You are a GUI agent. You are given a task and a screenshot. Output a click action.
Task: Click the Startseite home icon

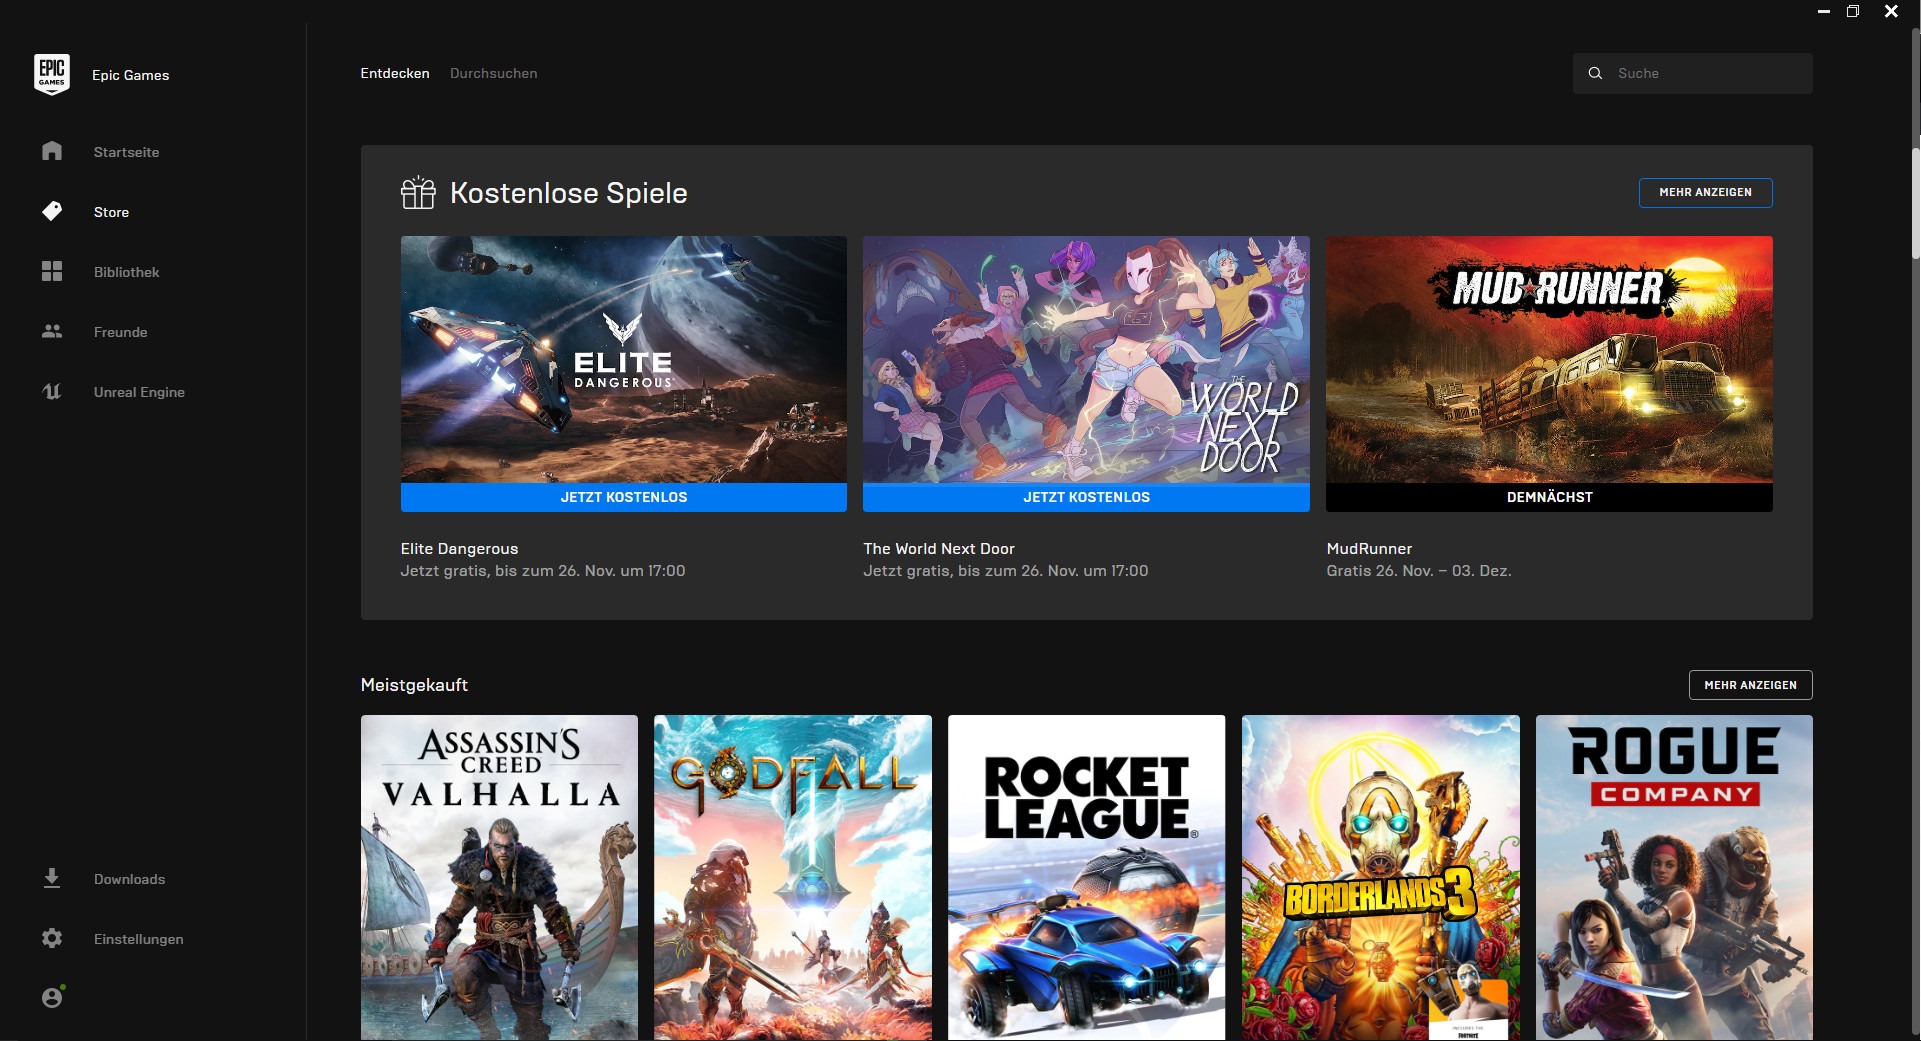(52, 151)
